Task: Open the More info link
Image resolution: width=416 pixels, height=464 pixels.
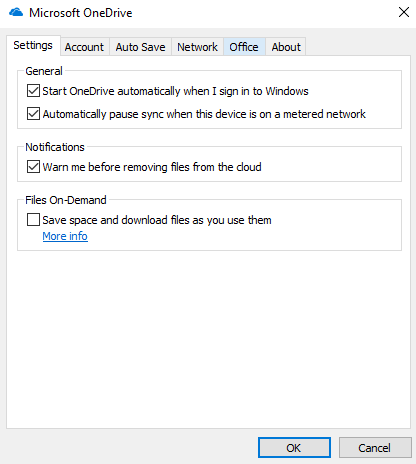Action: pos(65,236)
